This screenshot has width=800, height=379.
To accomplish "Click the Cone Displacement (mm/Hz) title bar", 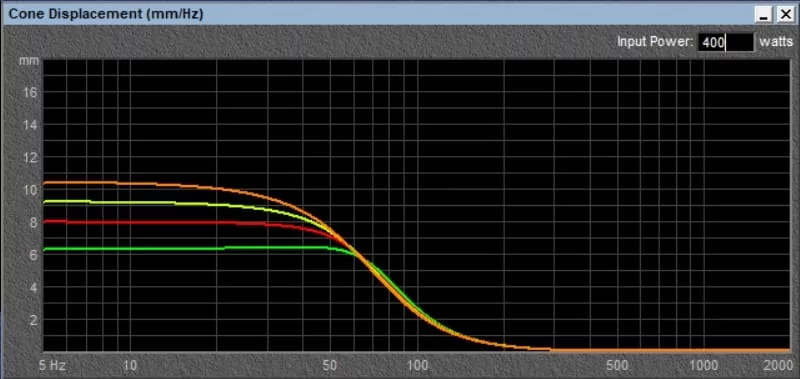I will [x=378, y=14].
